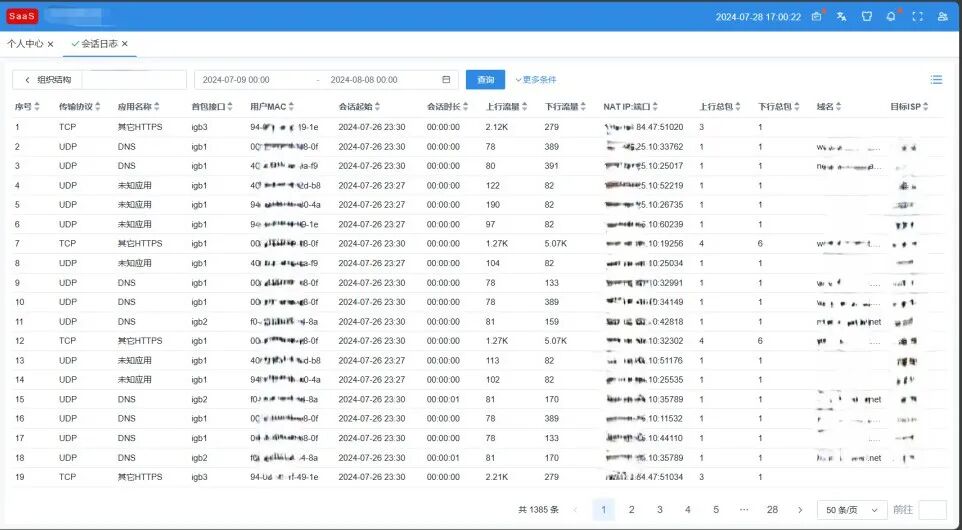Close the 会话日志 tab
This screenshot has height=530, width=962.
[x=125, y=44]
